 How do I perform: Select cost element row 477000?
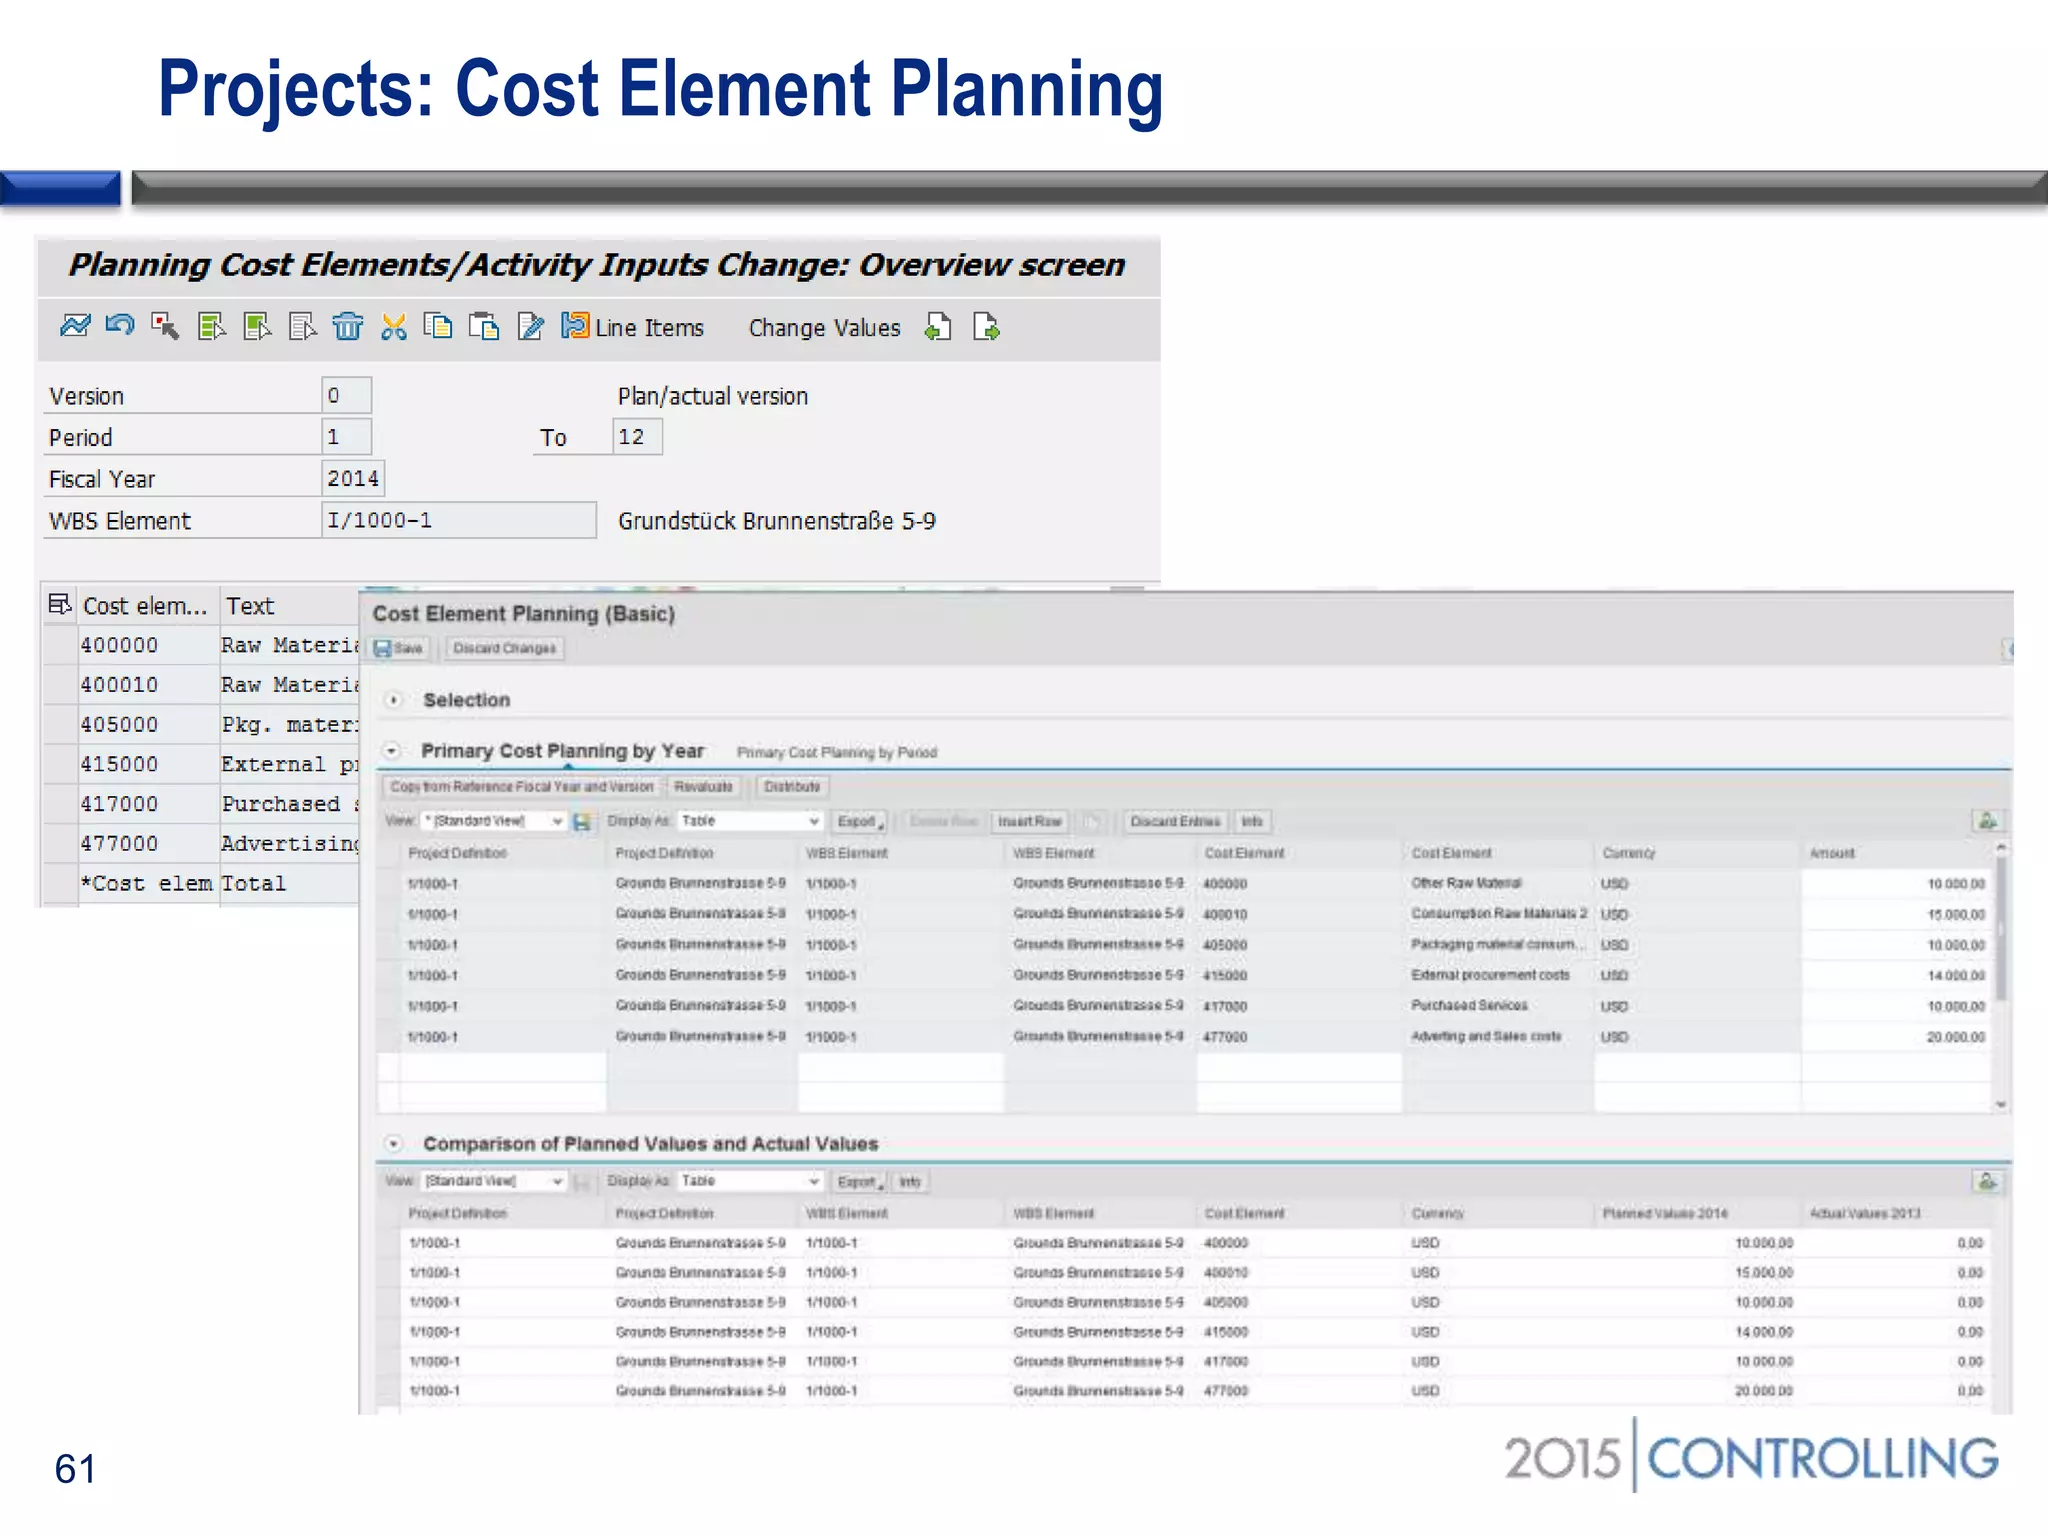pos(61,843)
